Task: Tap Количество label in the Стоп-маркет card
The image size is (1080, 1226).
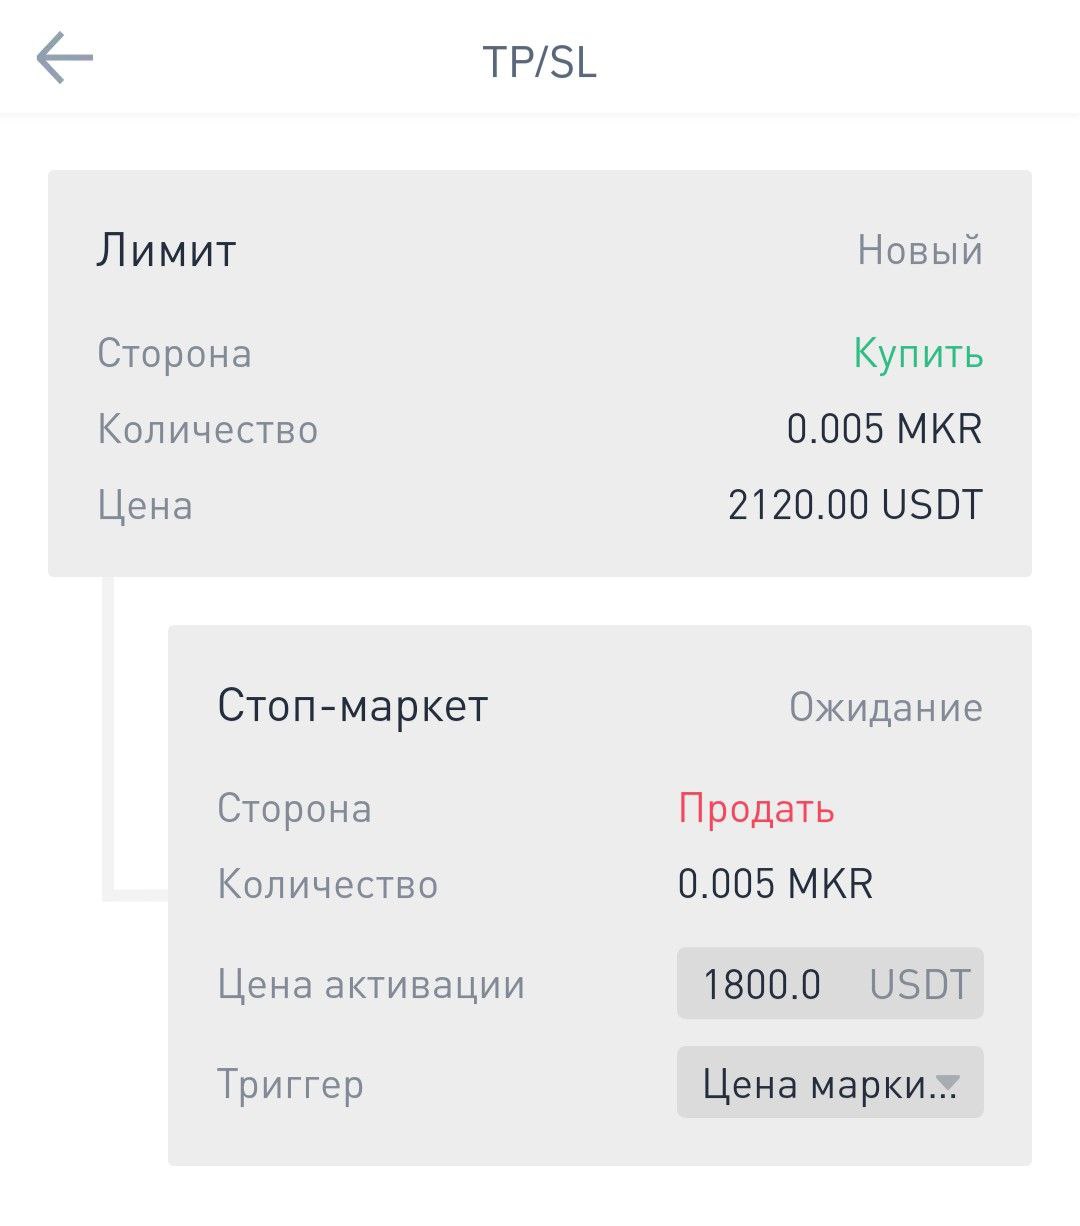Action: coord(327,884)
